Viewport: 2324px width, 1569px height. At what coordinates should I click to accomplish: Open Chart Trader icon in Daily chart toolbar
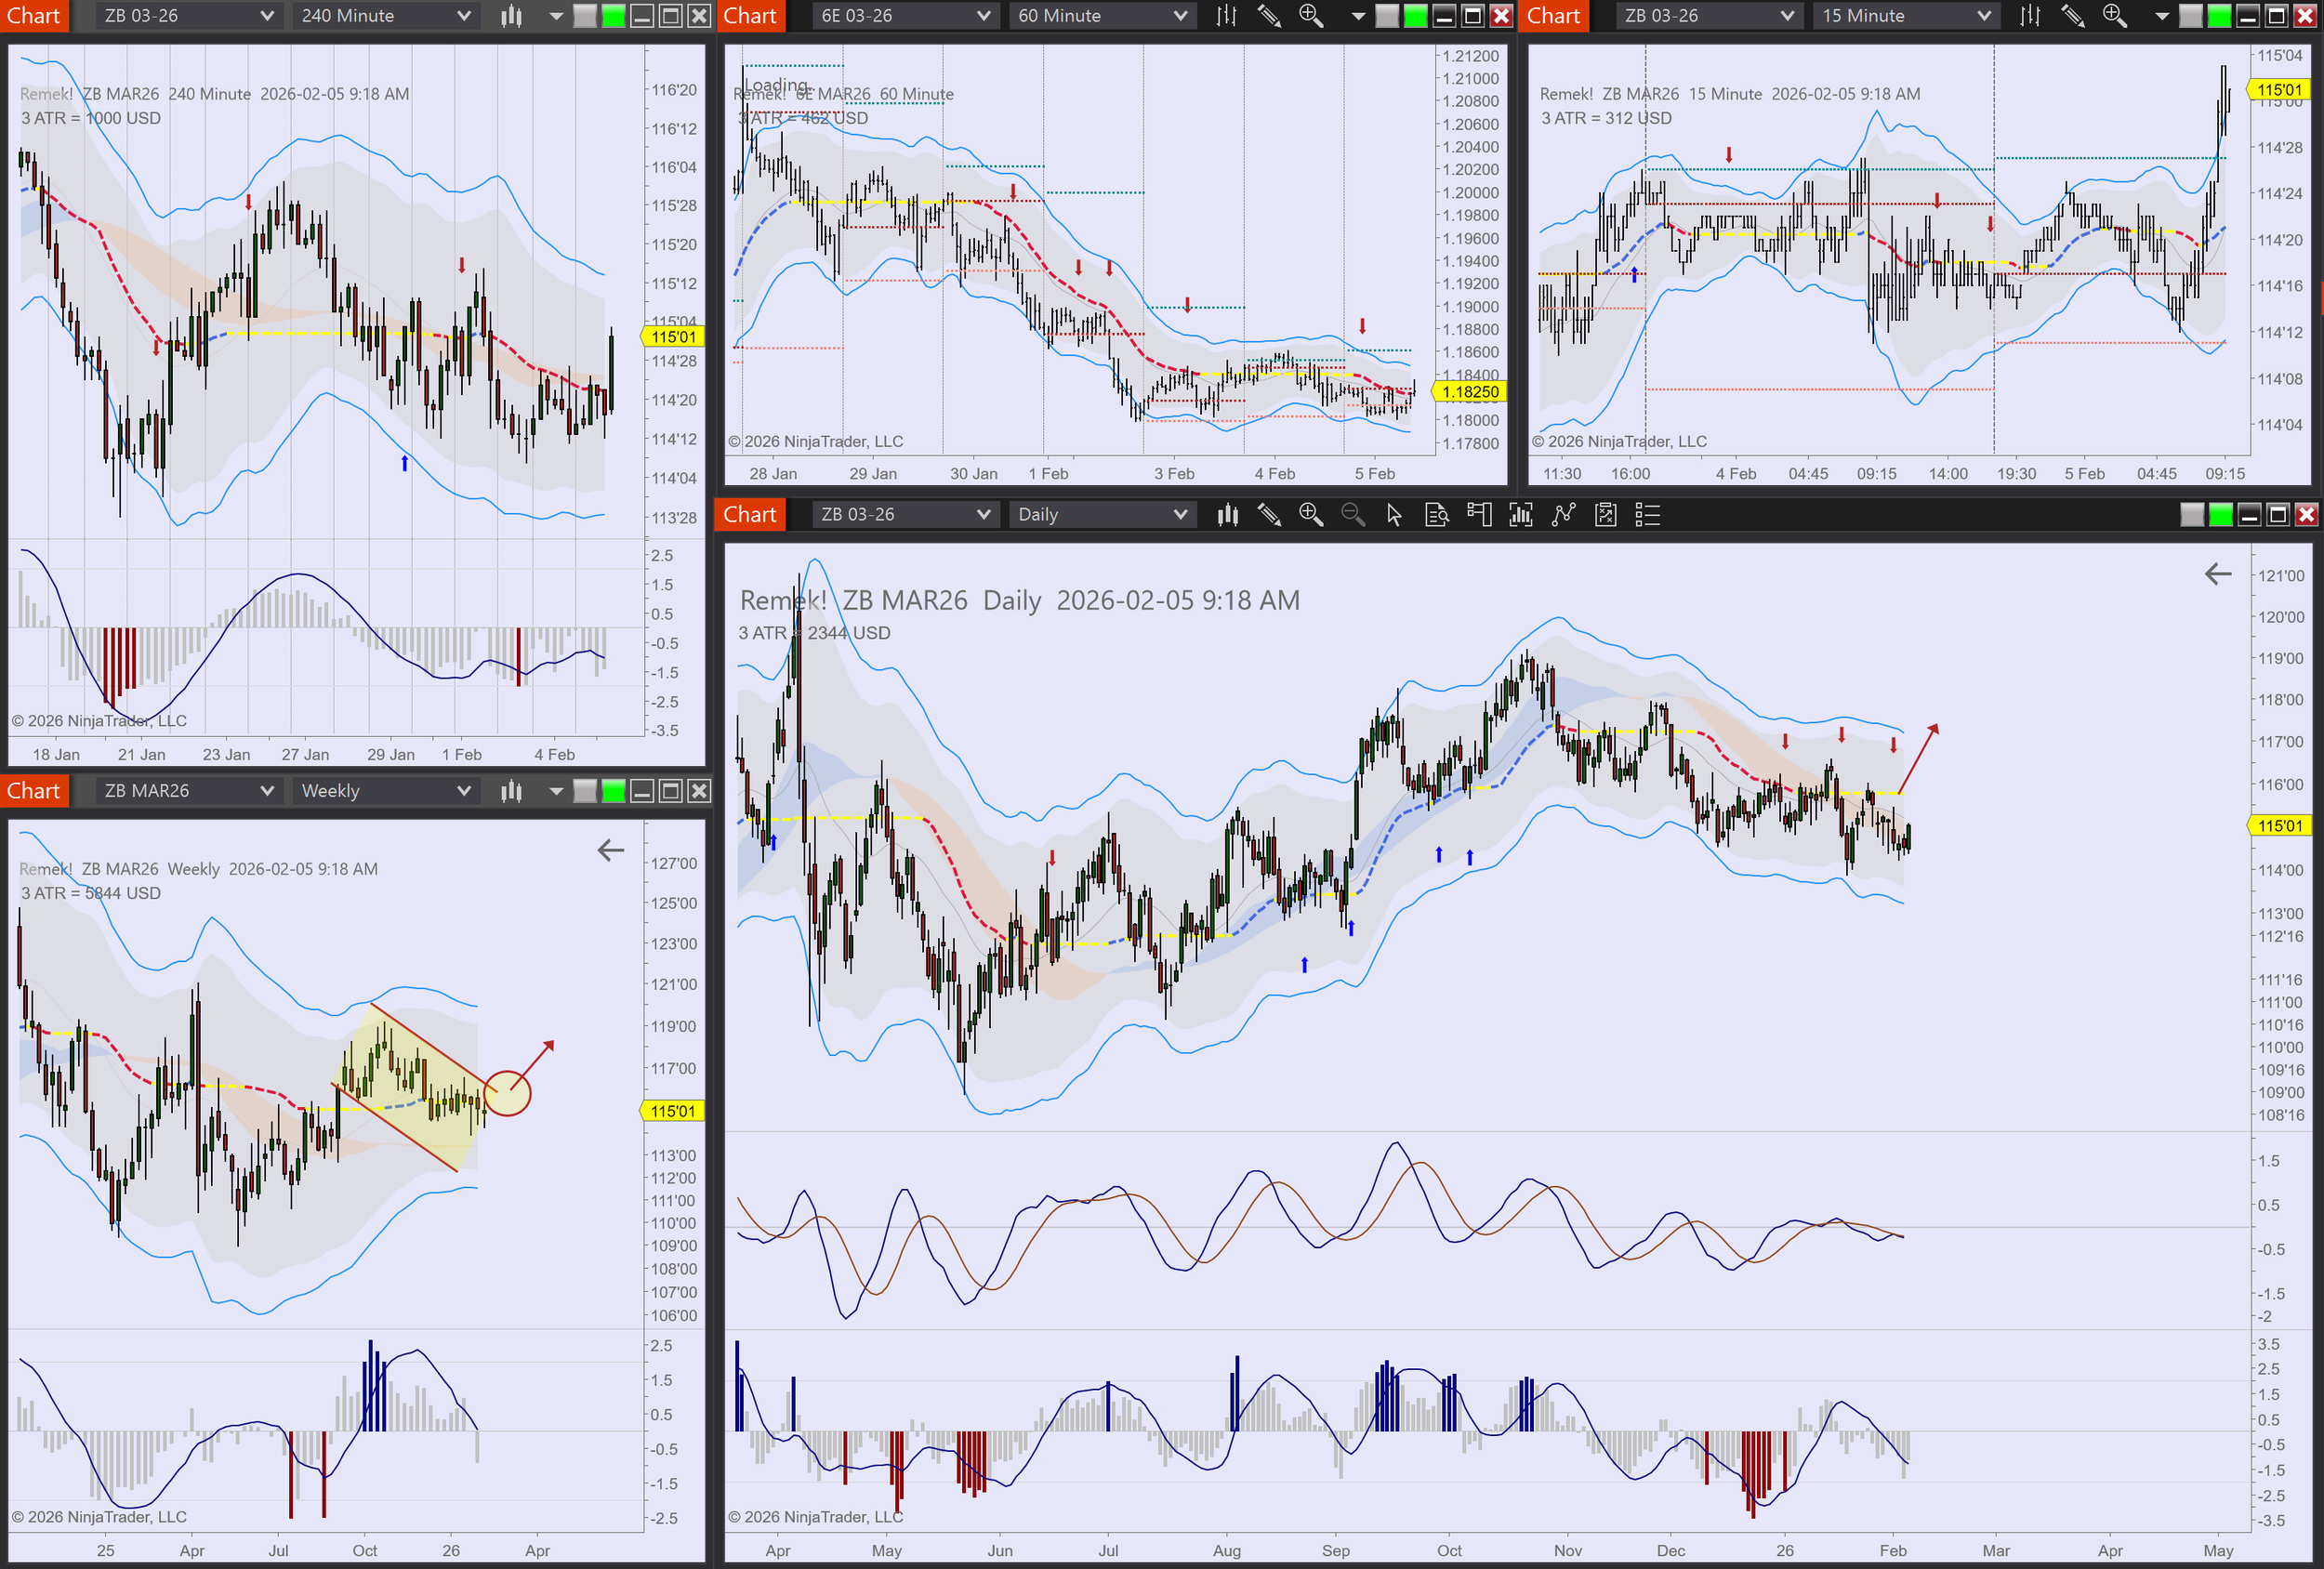pyautogui.click(x=1479, y=515)
